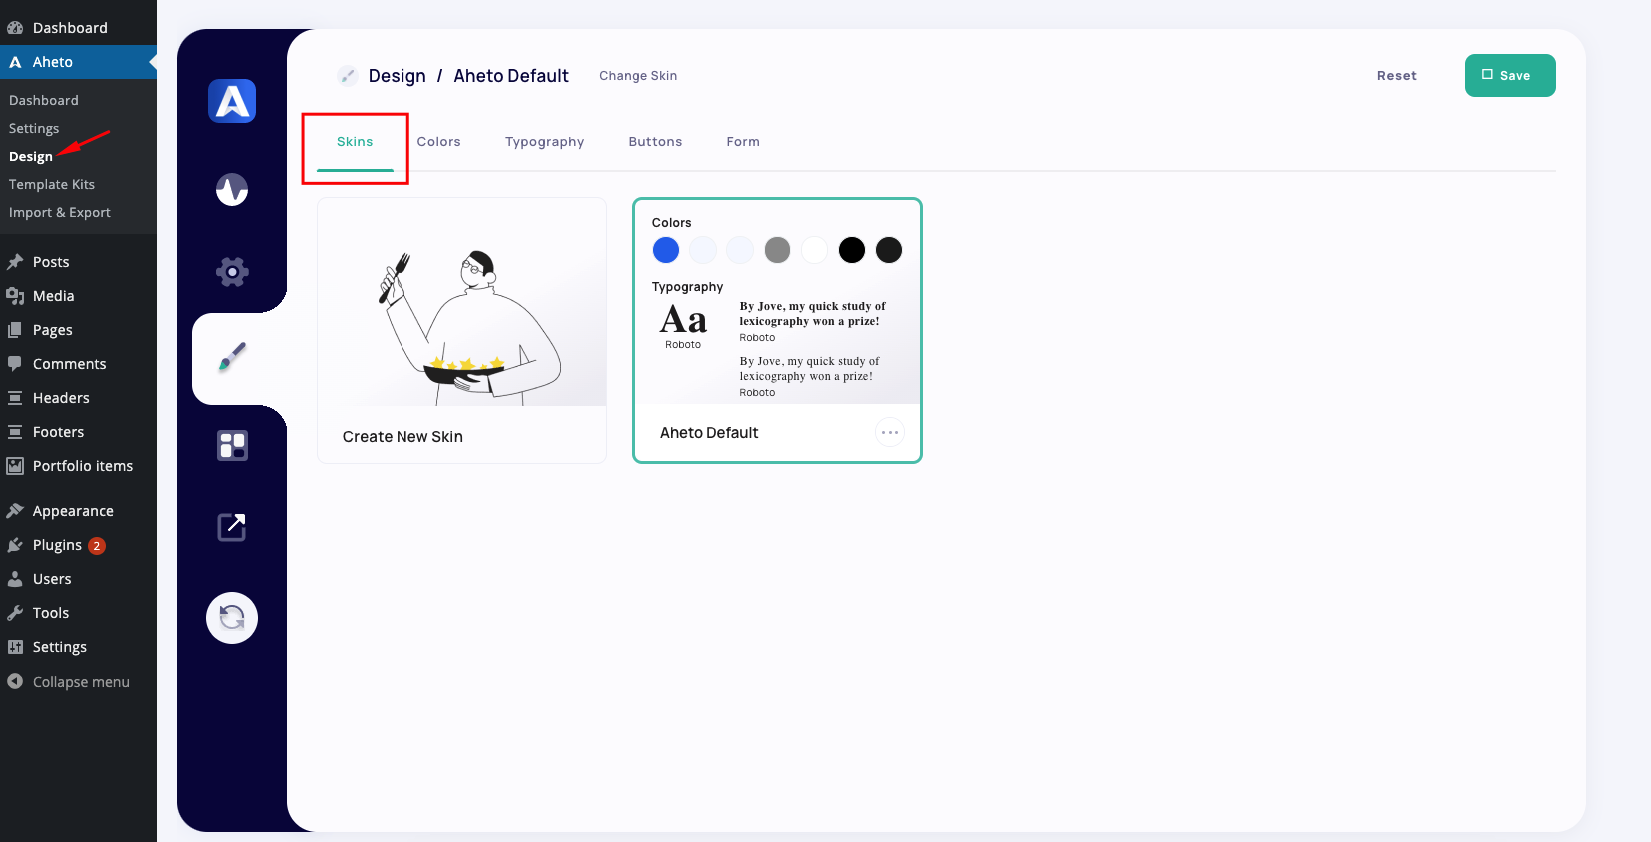Open the three-dot options on Aheto Default card
Screen dimensions: 1651x842
click(889, 432)
